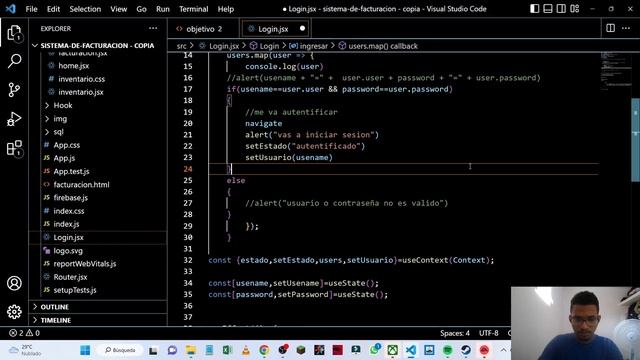Open the Run and Debug view

(x=14, y=119)
